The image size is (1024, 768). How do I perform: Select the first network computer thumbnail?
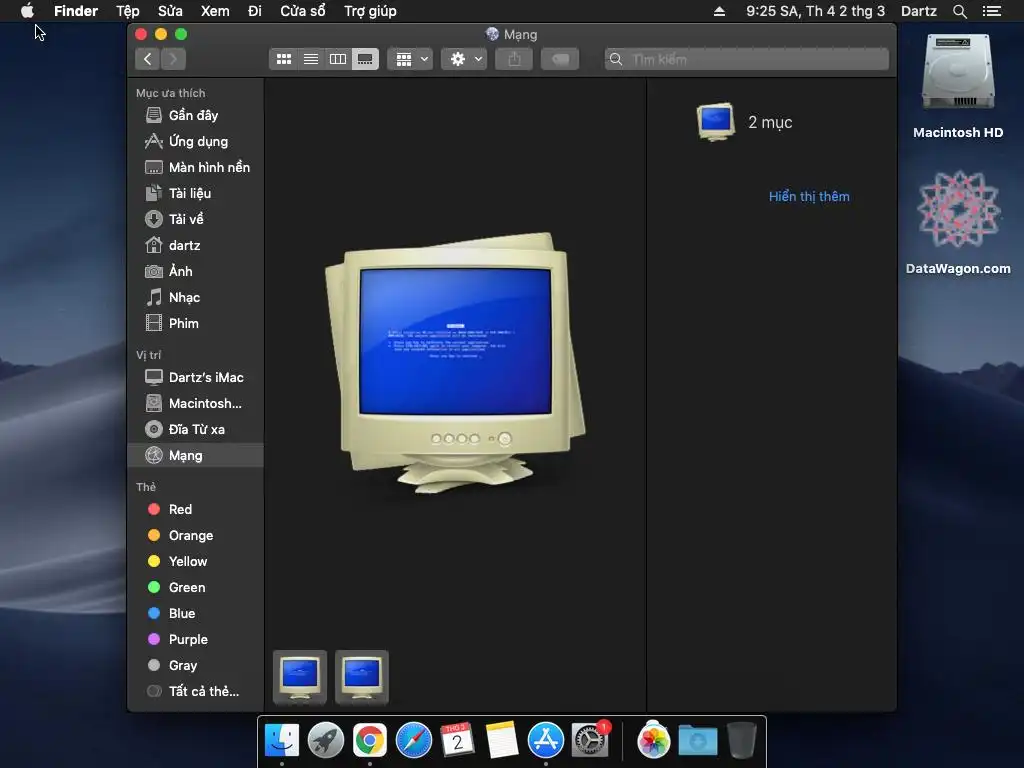pyautogui.click(x=300, y=678)
